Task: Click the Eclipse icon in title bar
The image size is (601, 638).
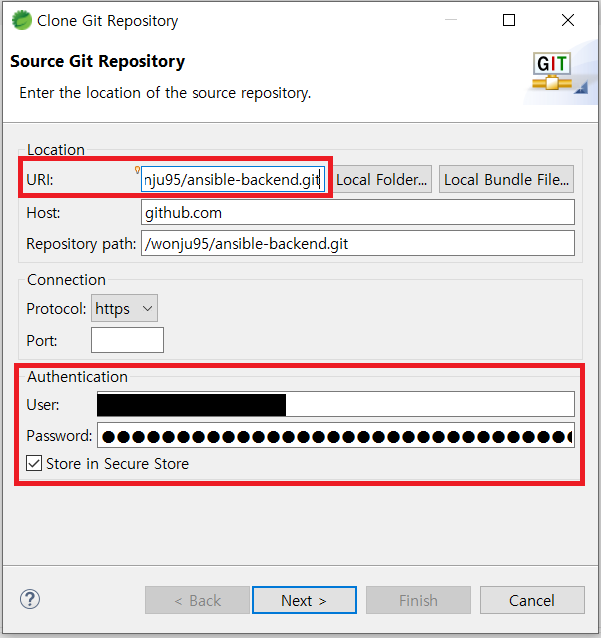Action: [x=22, y=20]
